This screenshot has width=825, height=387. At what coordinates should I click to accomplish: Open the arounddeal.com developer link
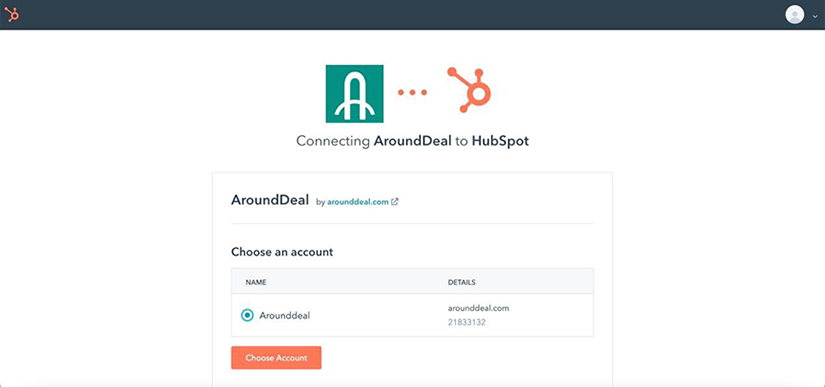coord(358,201)
